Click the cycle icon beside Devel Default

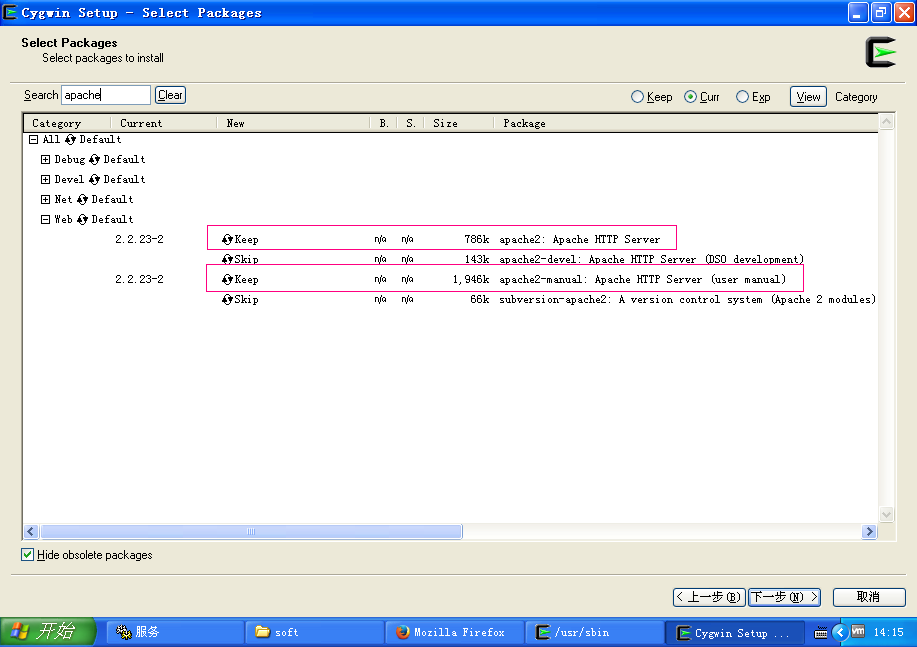[95, 179]
